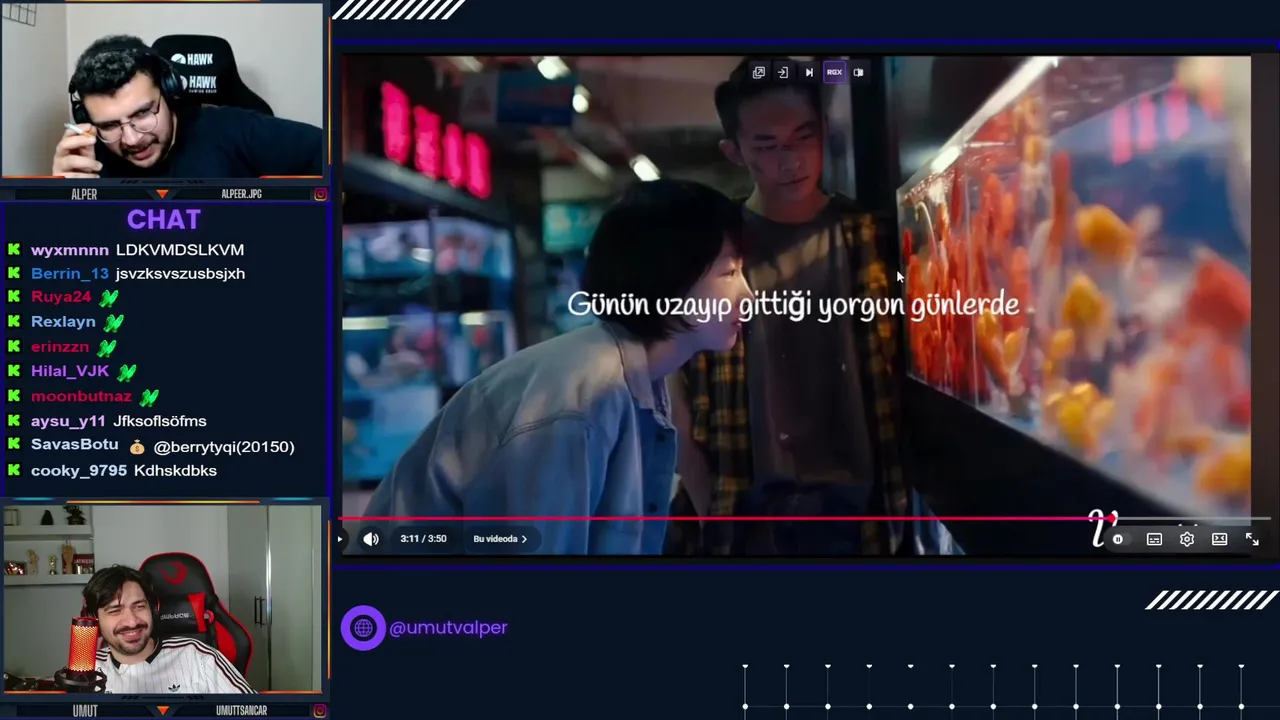Select username wyxmnnn in chat
The width and height of the screenshot is (1280, 720).
click(x=70, y=250)
